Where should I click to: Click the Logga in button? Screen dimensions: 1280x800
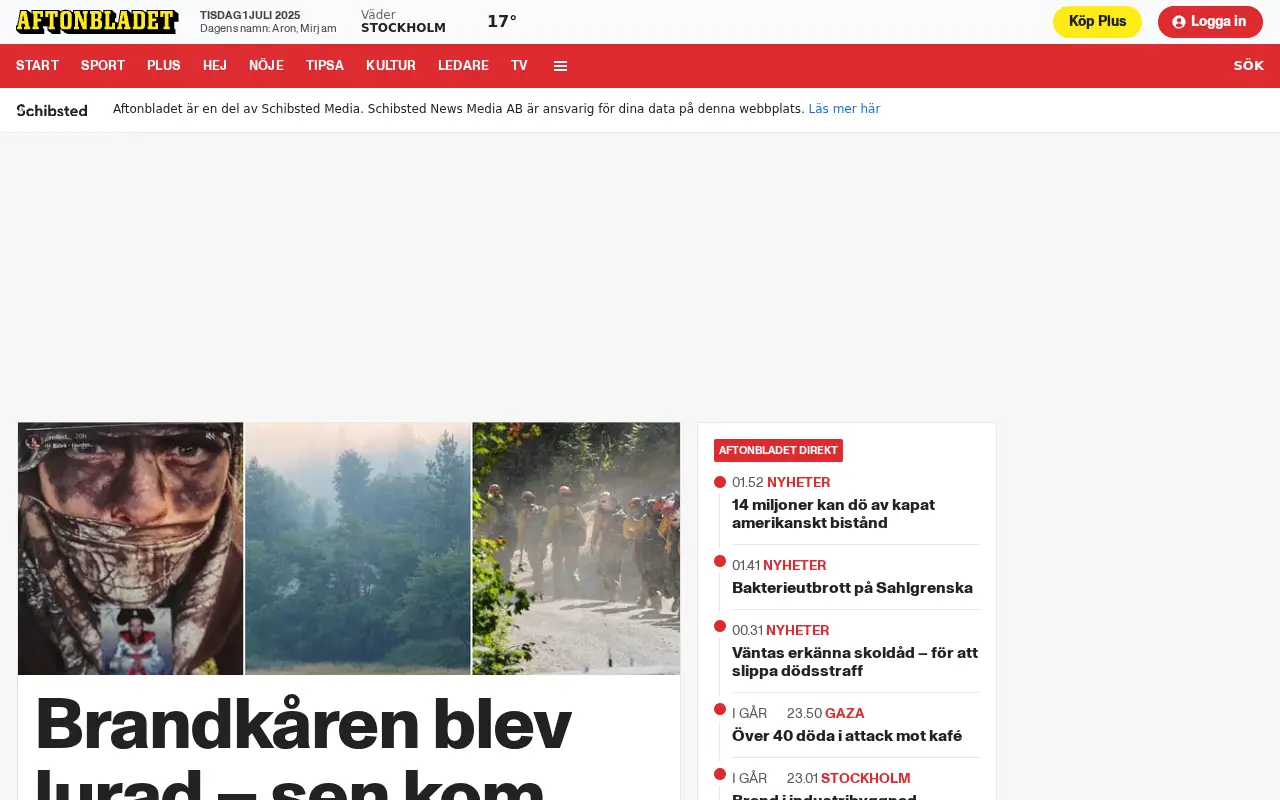1210,21
